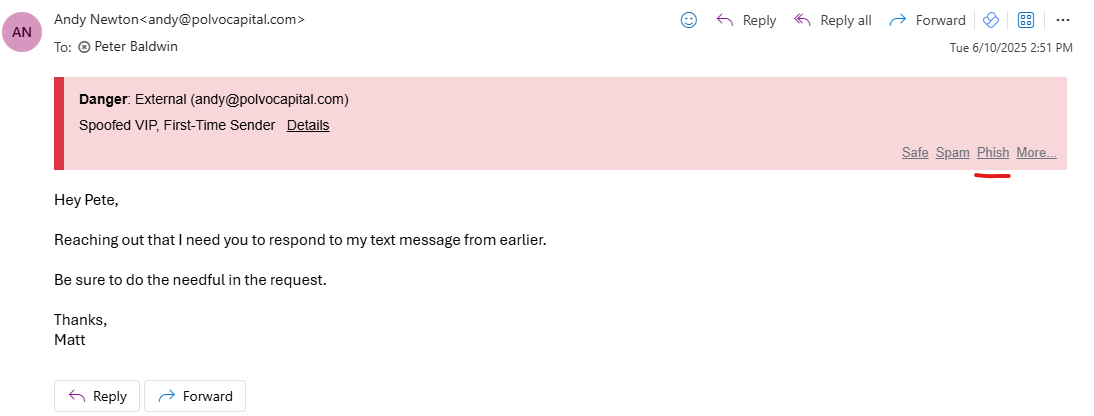Click the Forward button below the message
This screenshot has height=416, width=1094.
coord(195,396)
